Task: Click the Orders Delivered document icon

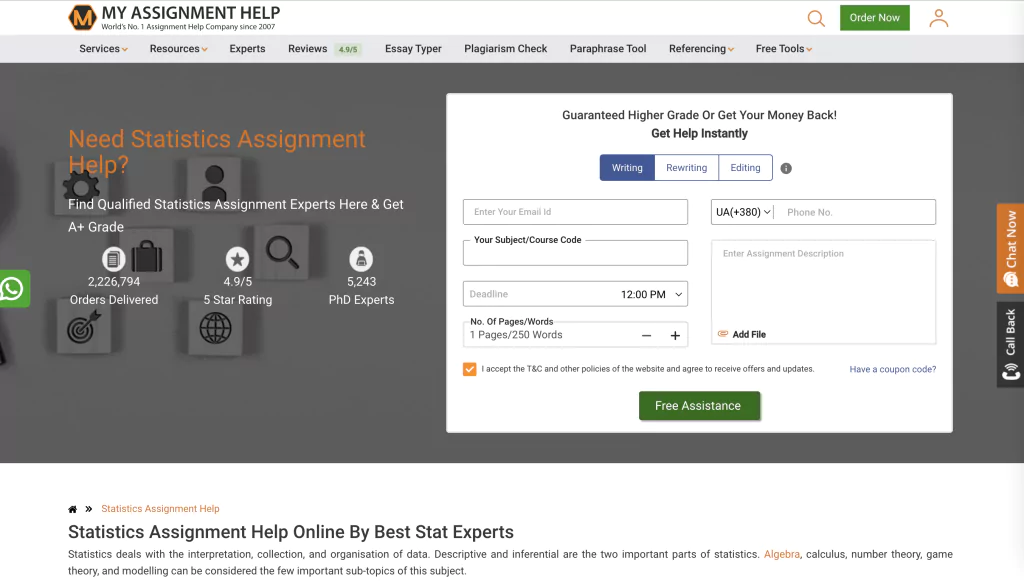Action: (113, 259)
